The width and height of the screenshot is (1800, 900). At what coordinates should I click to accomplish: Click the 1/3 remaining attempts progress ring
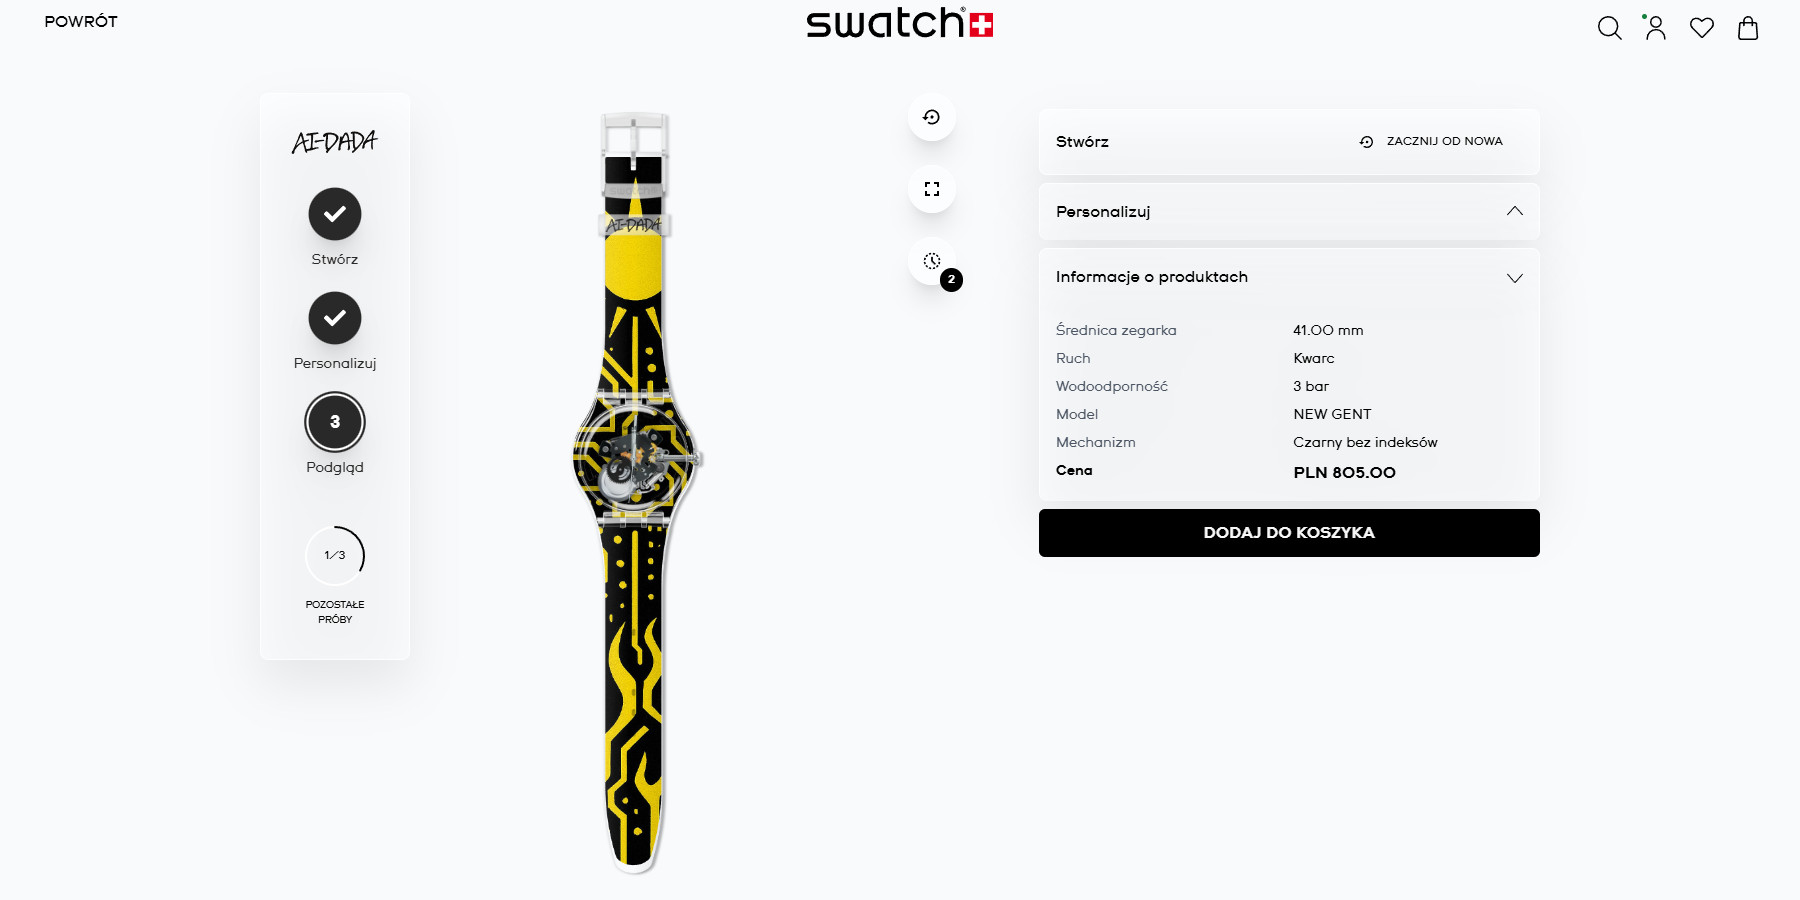(335, 555)
